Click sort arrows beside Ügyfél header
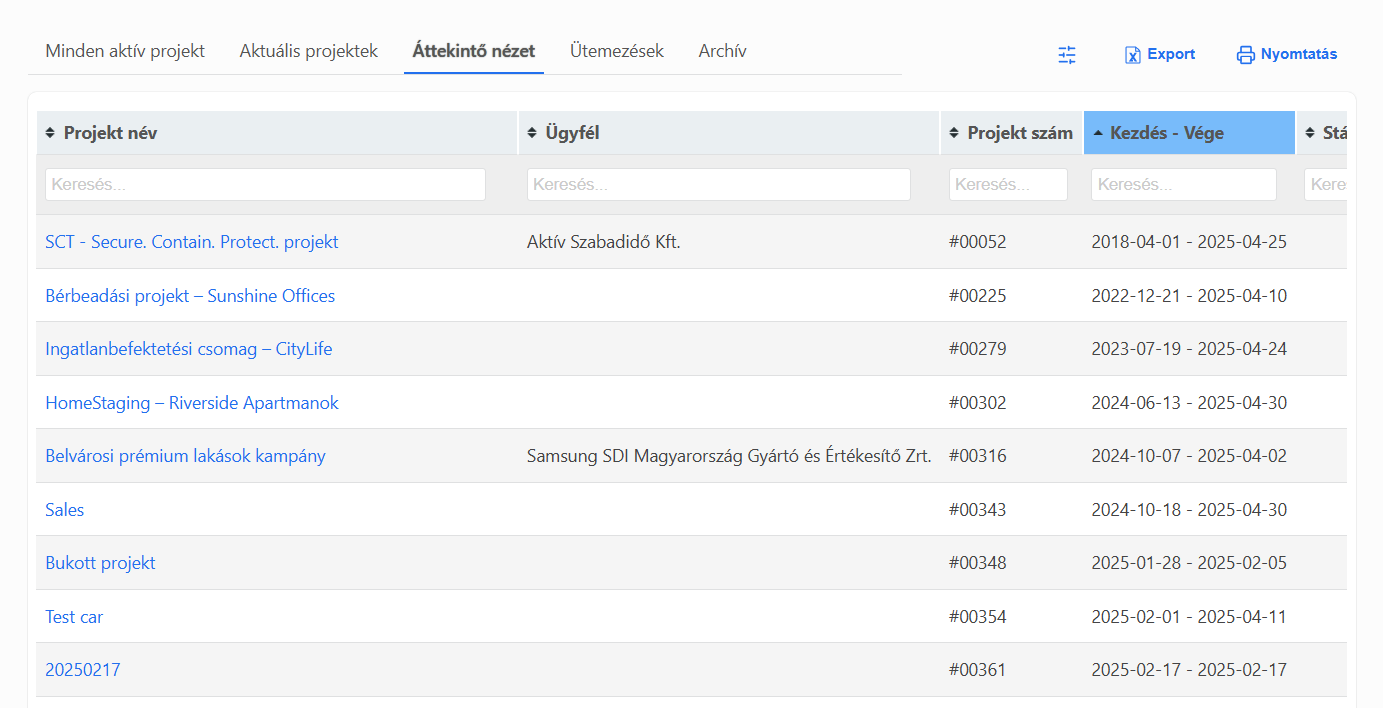The image size is (1383, 708). 531,133
